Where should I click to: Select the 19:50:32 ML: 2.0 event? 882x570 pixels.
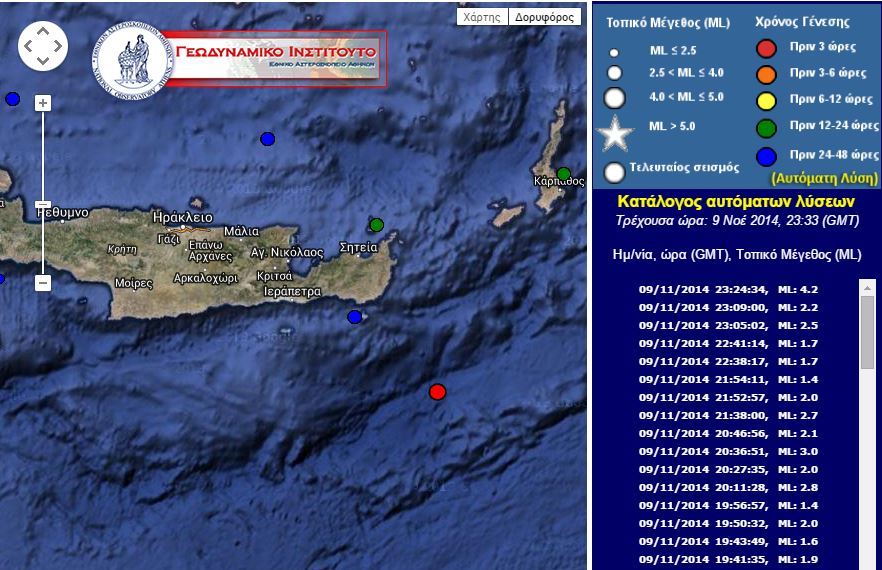[x=728, y=524]
